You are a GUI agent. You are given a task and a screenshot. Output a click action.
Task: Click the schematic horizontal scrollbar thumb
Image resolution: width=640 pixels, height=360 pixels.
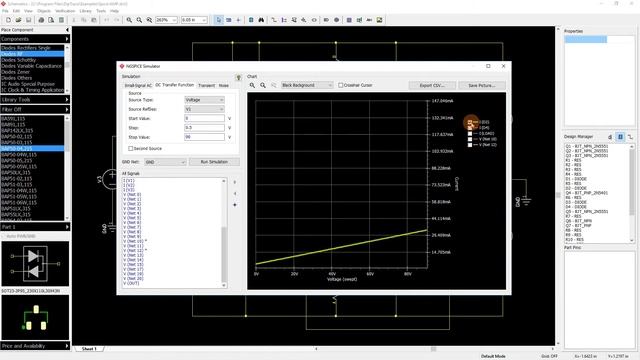433,349
